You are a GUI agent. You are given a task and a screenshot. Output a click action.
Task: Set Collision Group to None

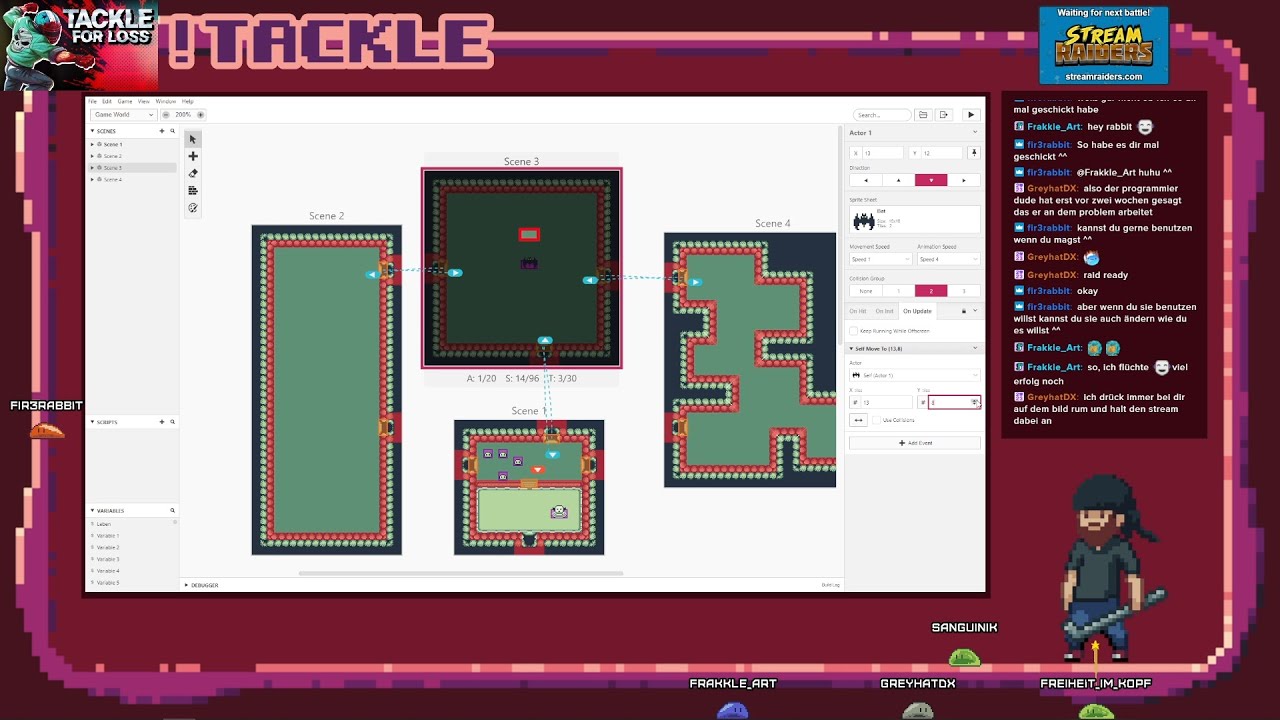865,291
